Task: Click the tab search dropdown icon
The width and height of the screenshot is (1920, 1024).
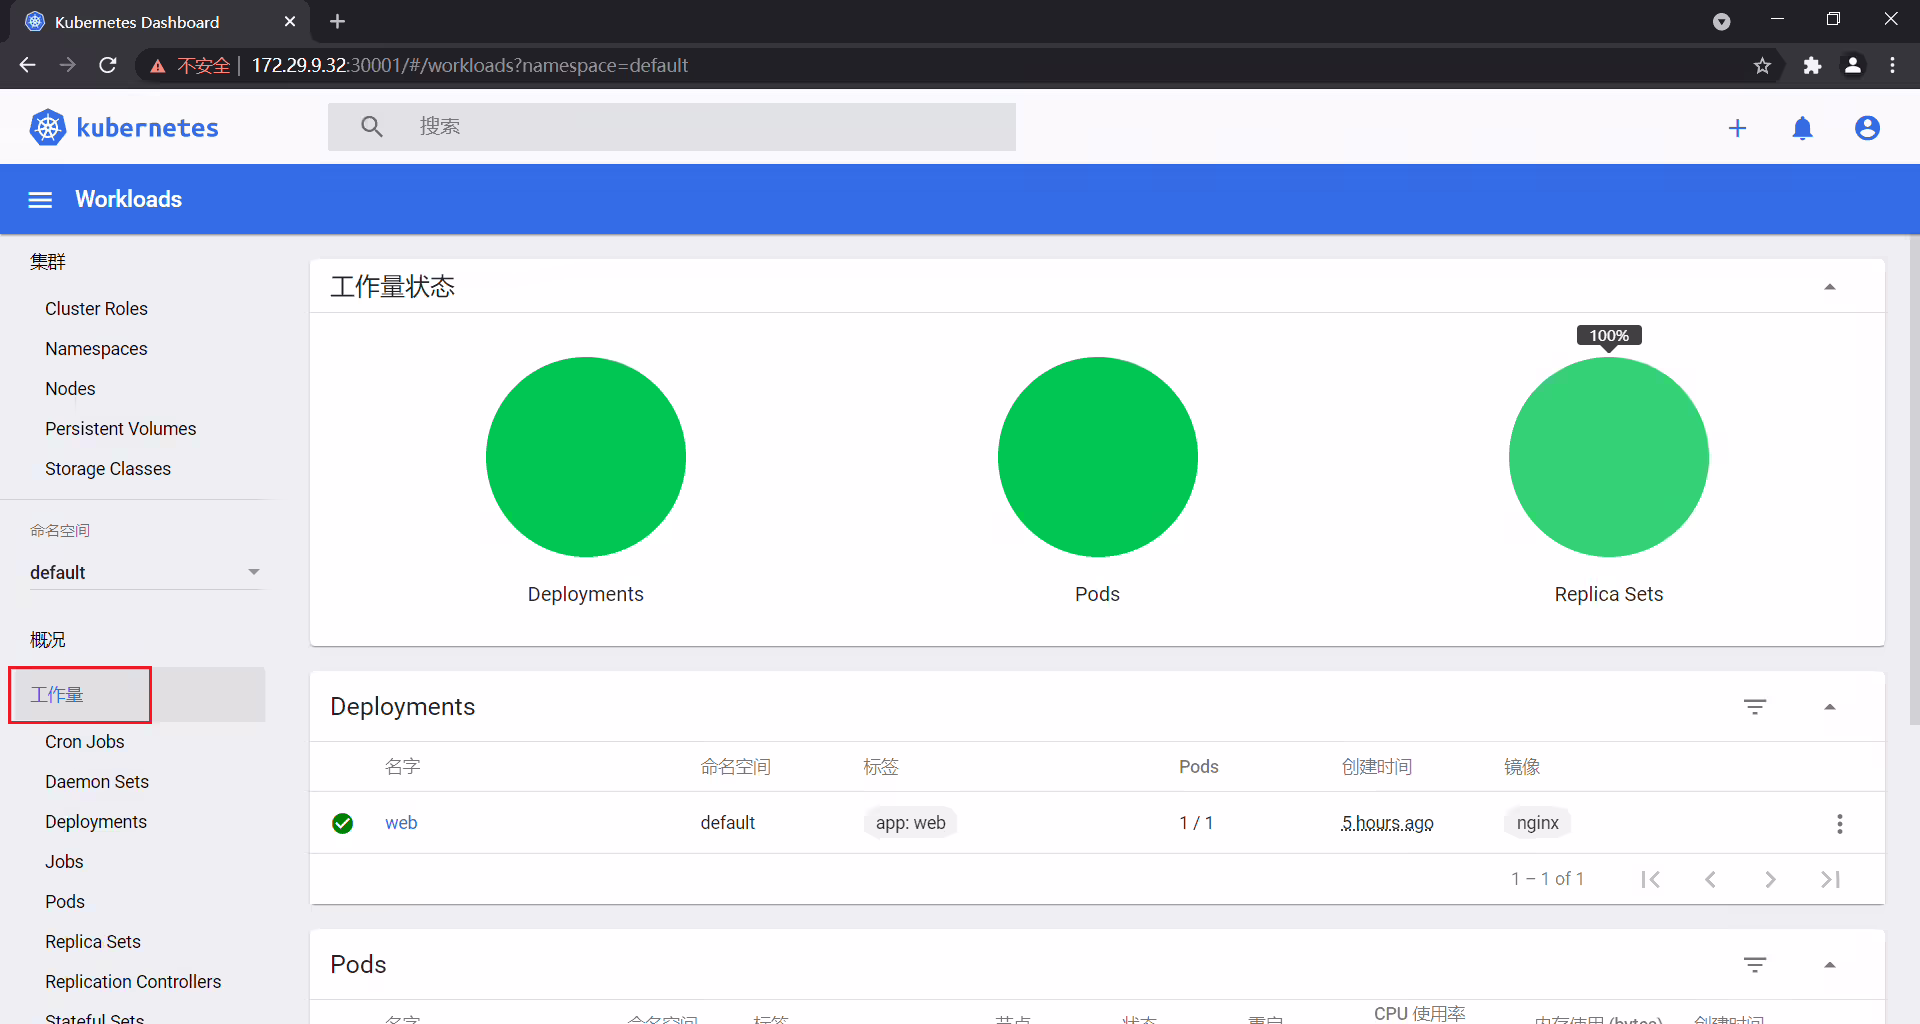Action: [1721, 21]
